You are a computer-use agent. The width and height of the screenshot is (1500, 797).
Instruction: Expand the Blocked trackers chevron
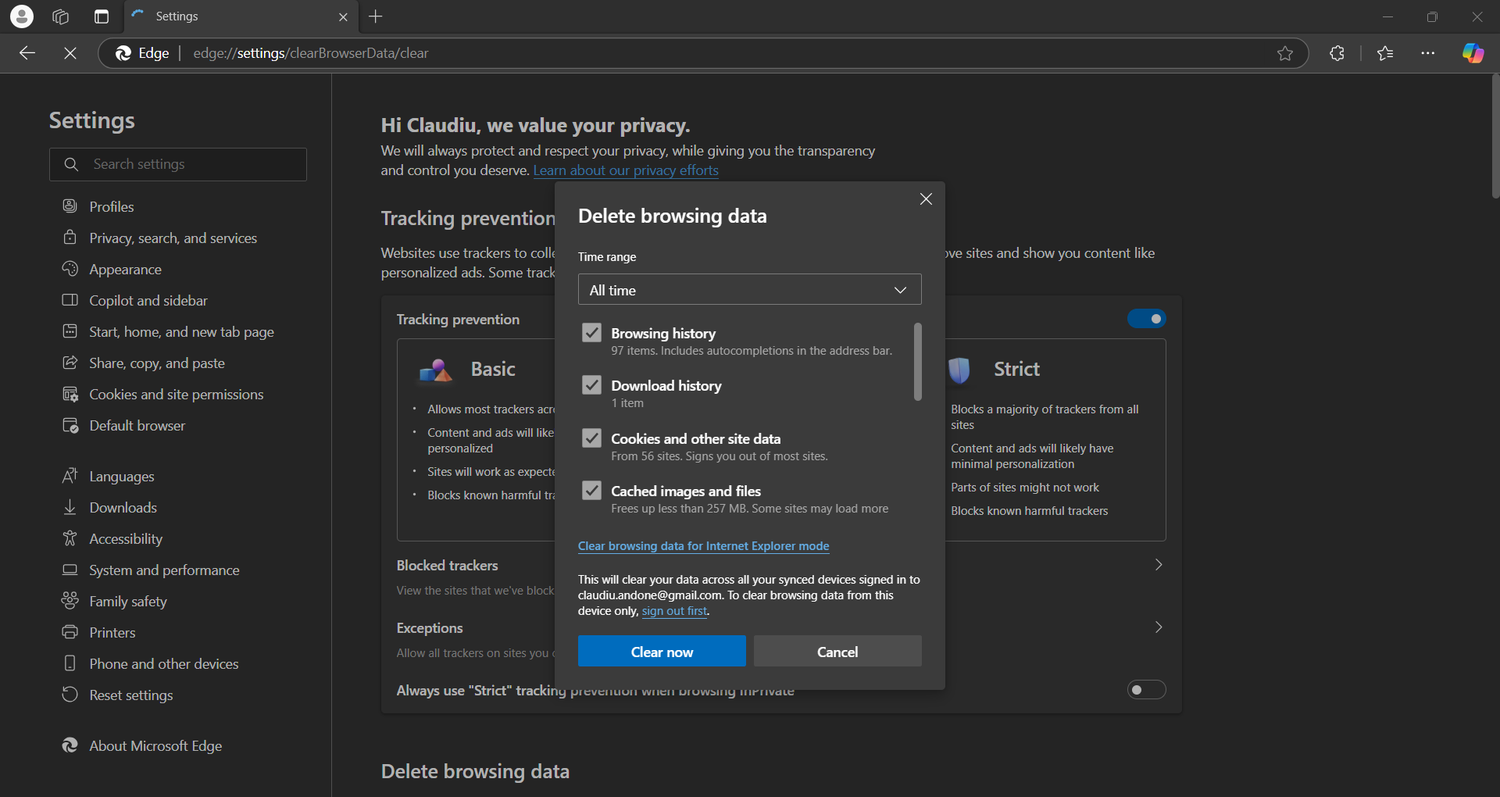[1158, 565]
